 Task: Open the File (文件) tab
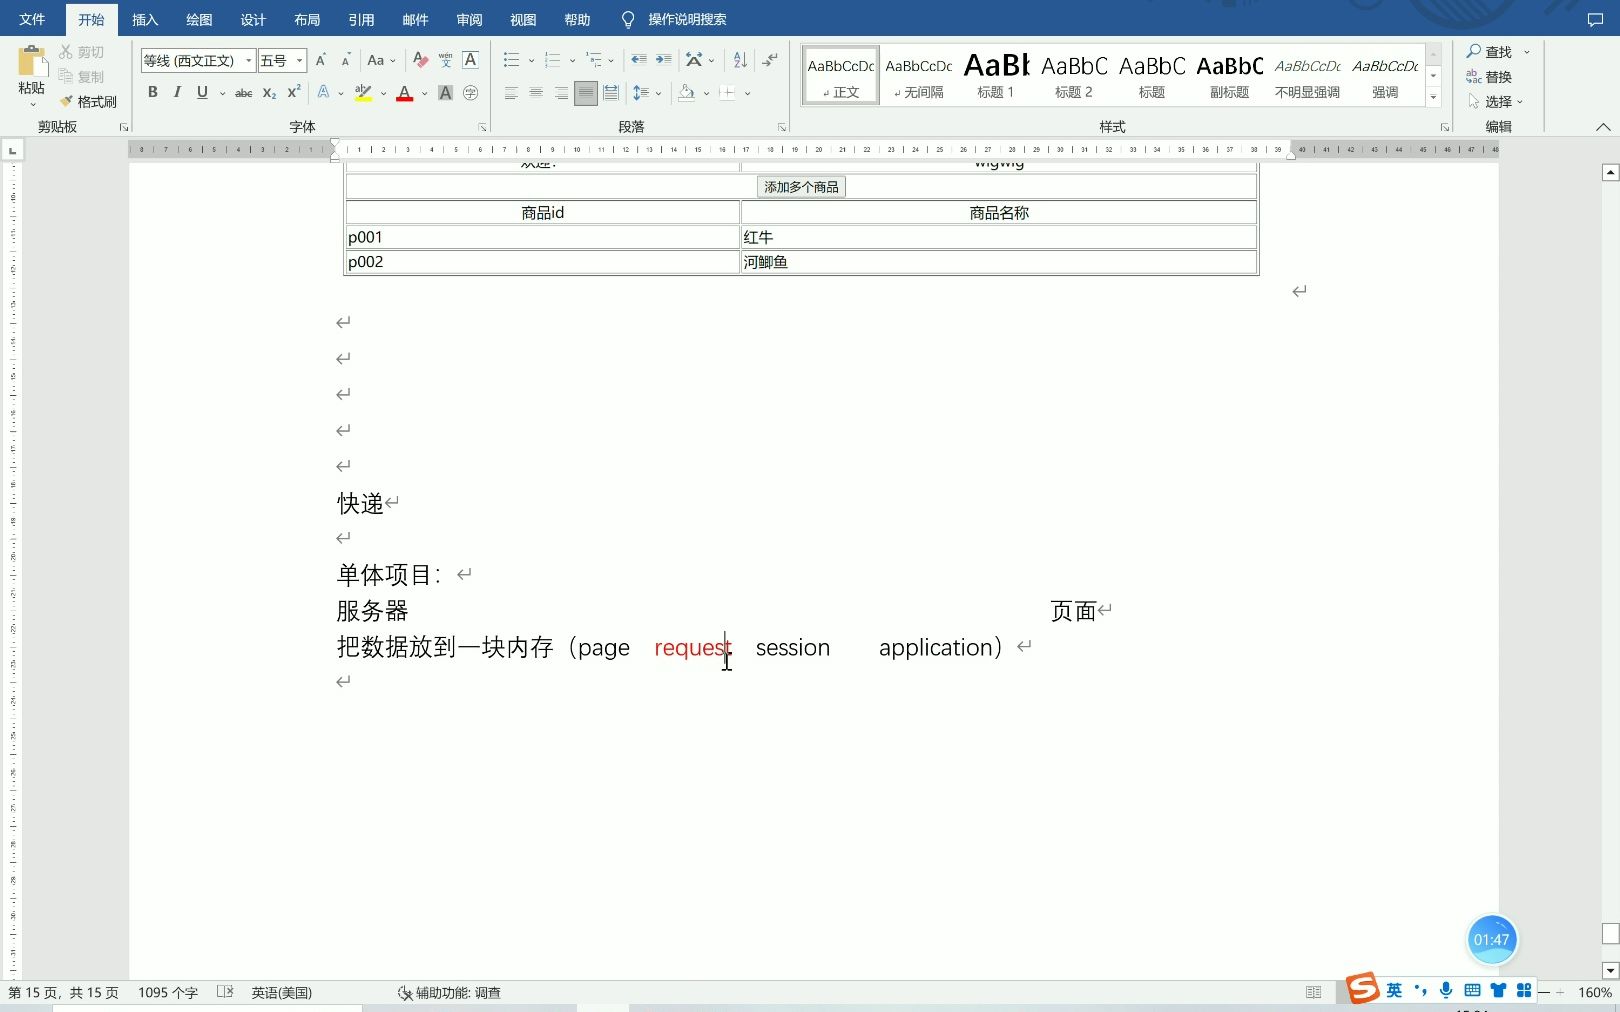32,19
